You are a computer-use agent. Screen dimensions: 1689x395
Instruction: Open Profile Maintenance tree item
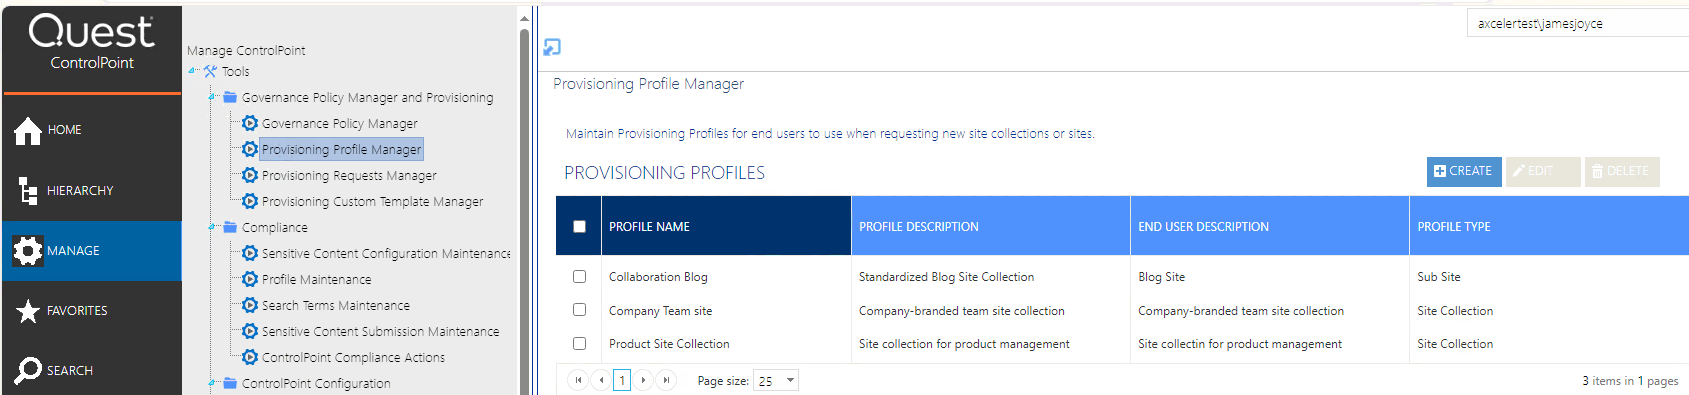pos(316,279)
